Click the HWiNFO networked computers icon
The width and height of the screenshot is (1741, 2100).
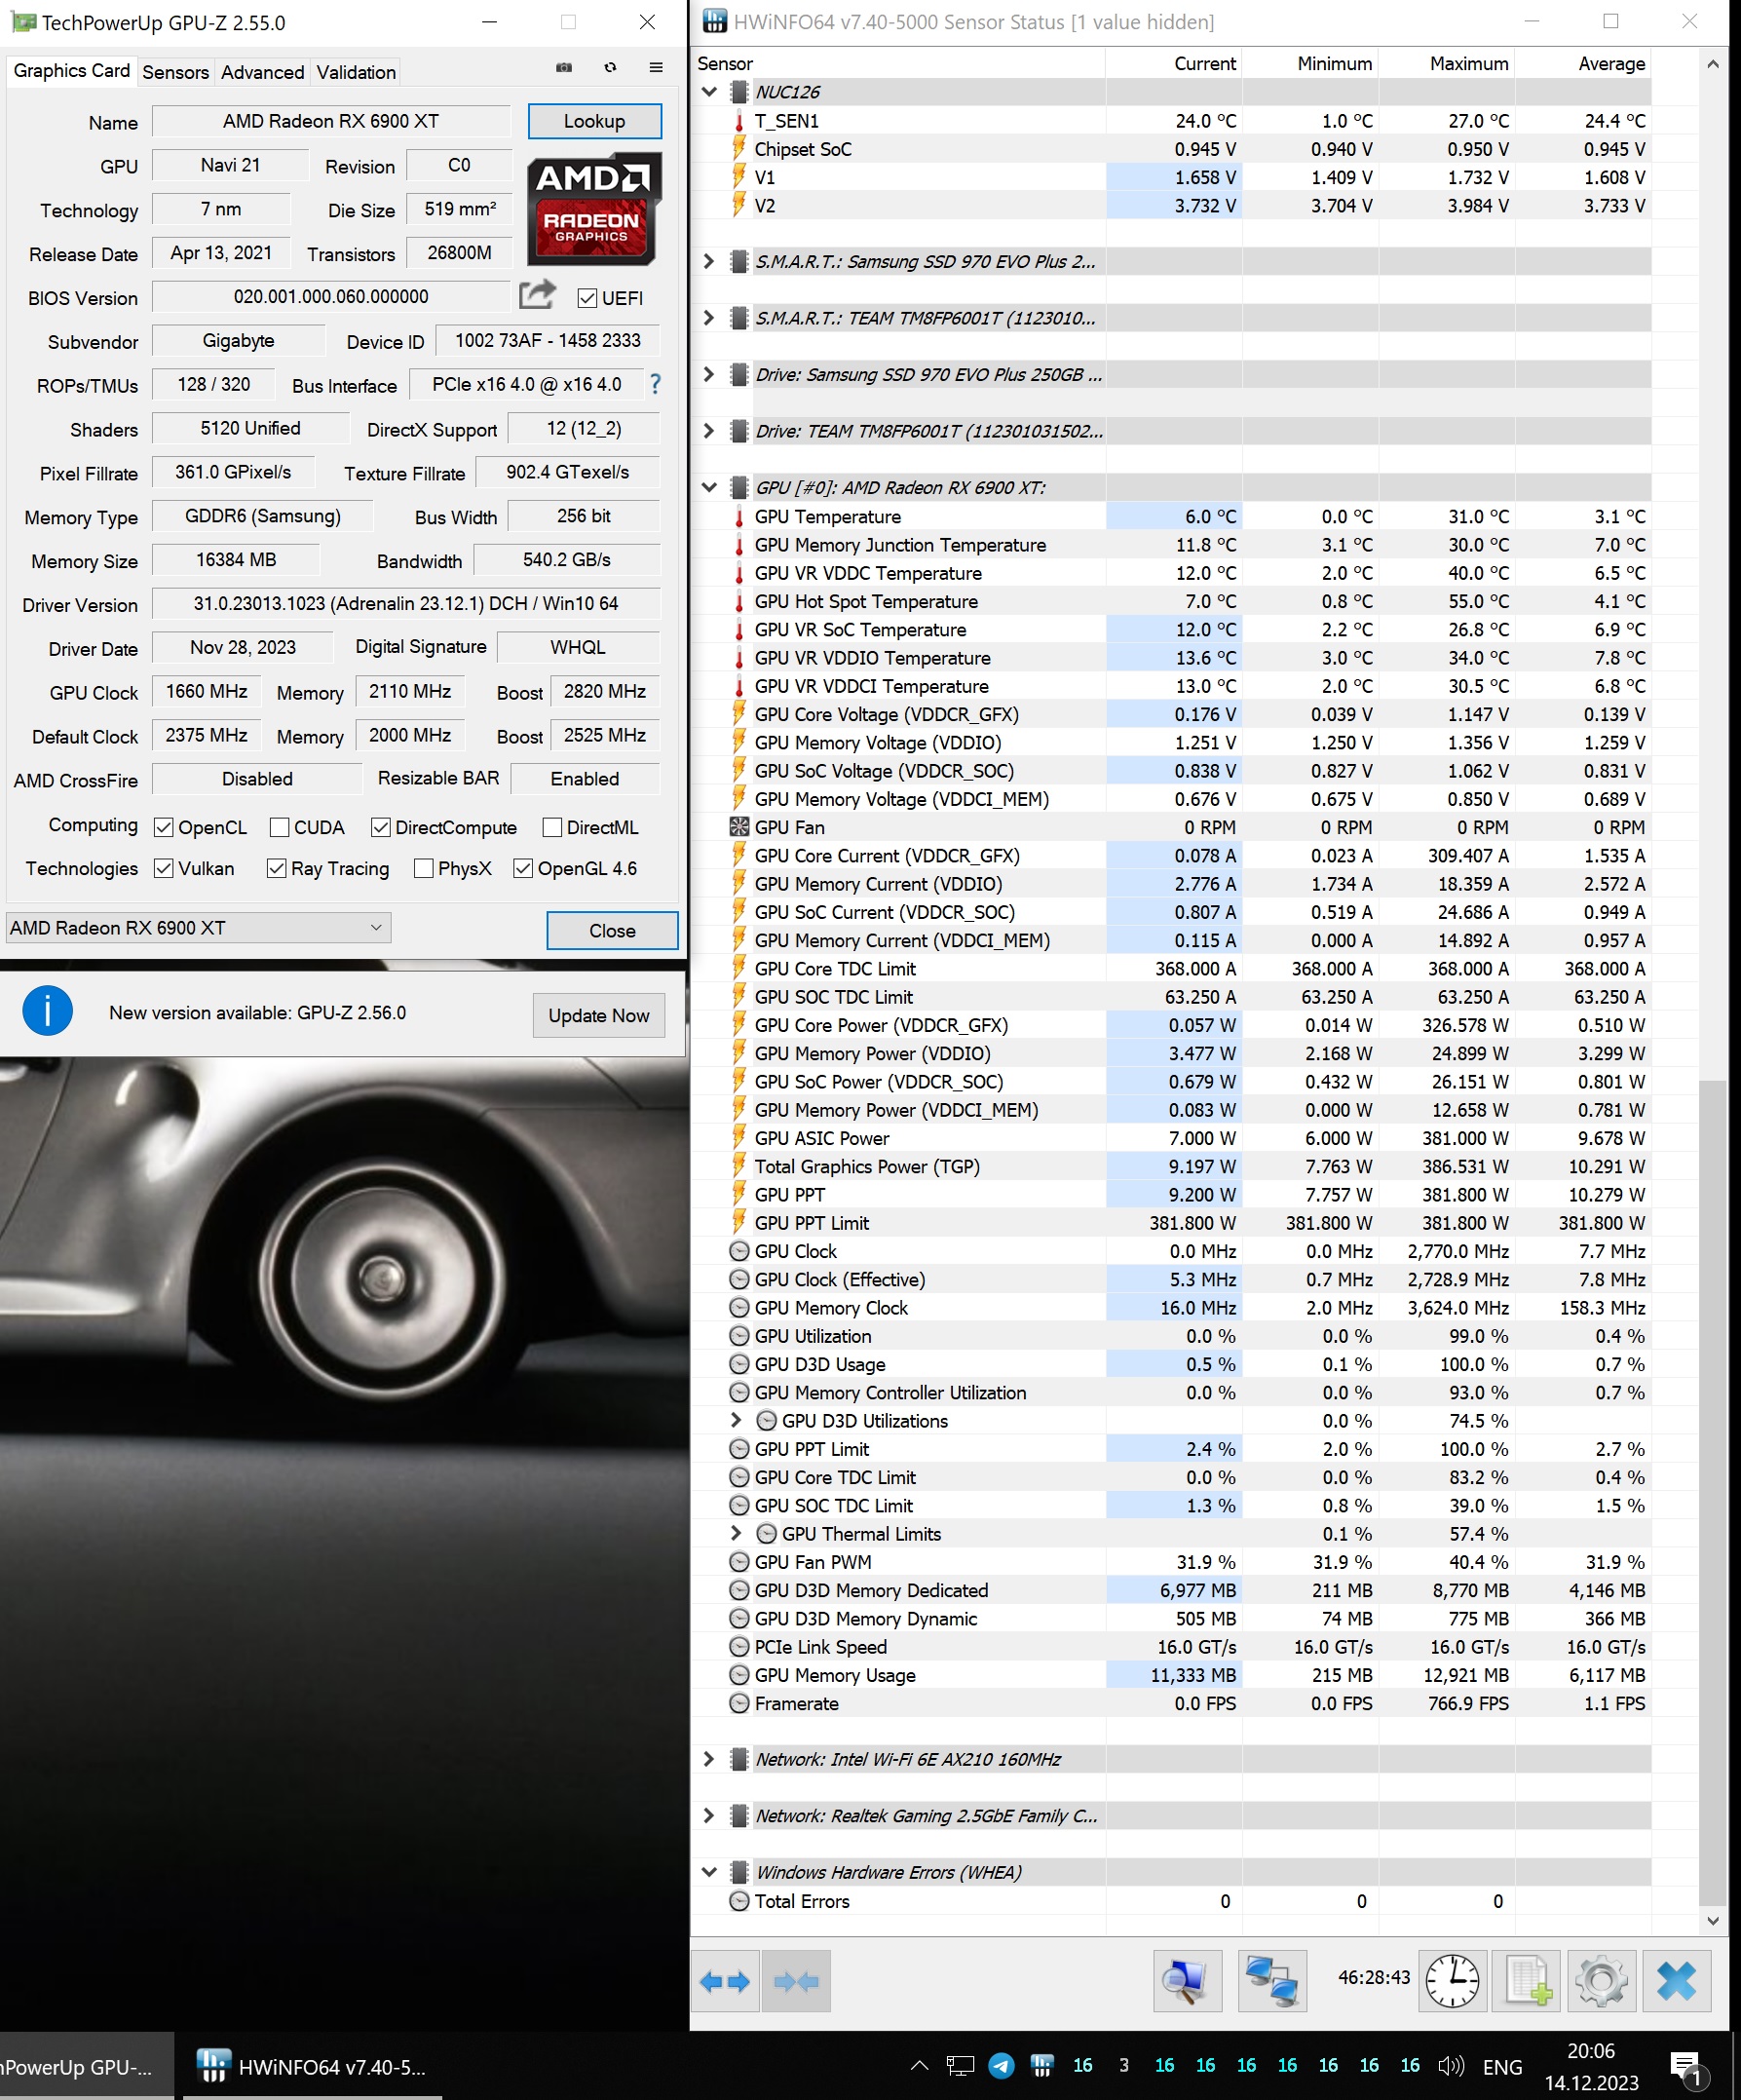pos(1272,1981)
